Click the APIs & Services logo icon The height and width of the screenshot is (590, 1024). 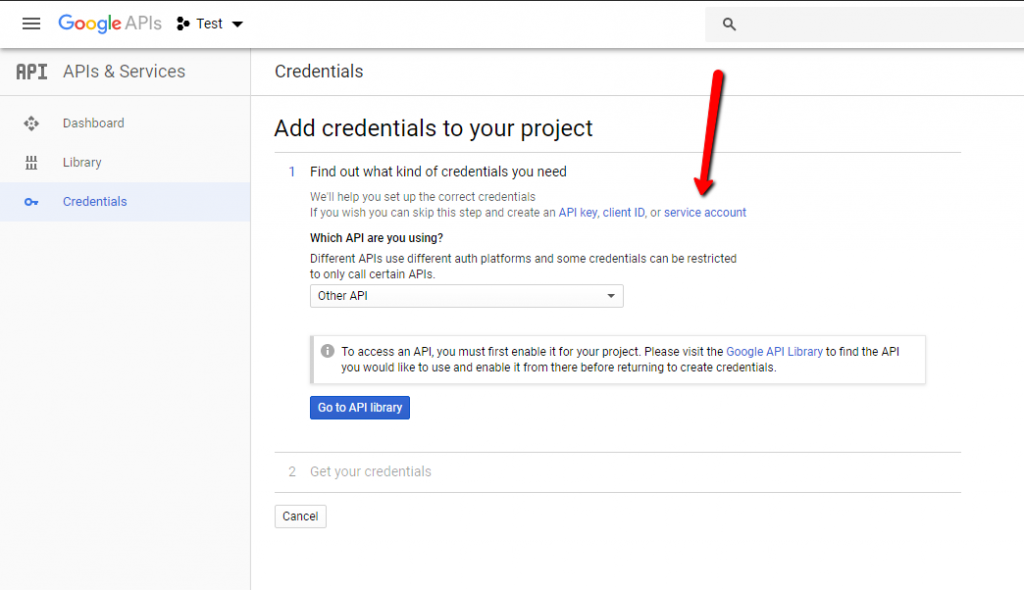tap(31, 71)
